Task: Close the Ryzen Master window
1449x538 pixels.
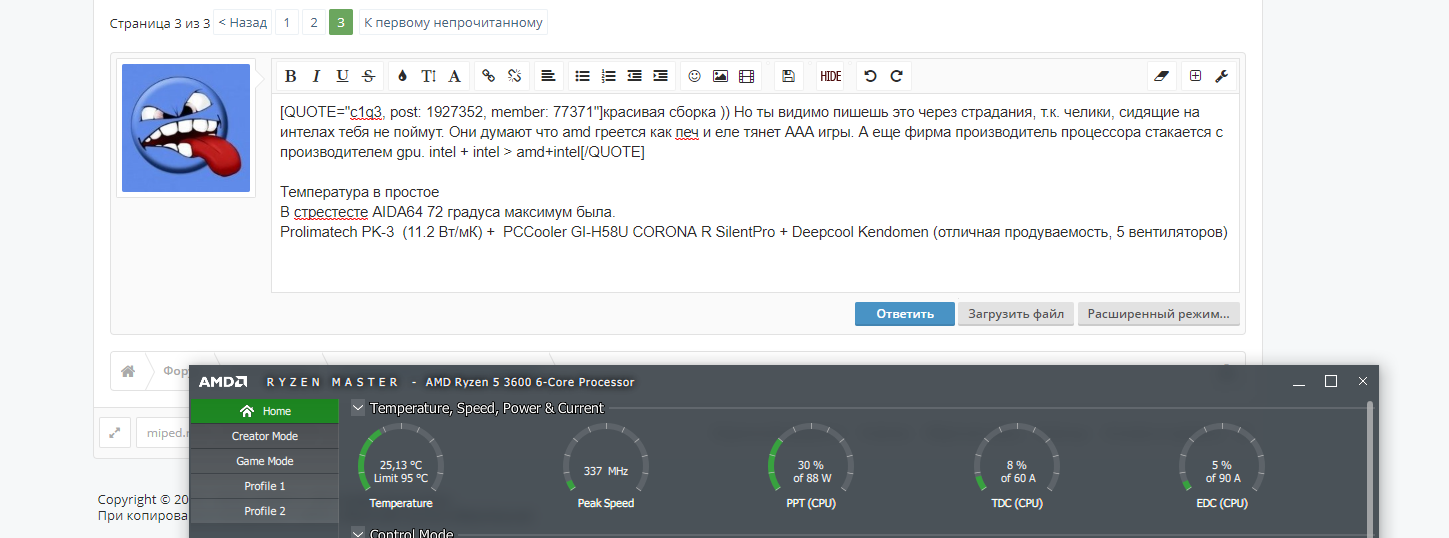Action: 1362,381
